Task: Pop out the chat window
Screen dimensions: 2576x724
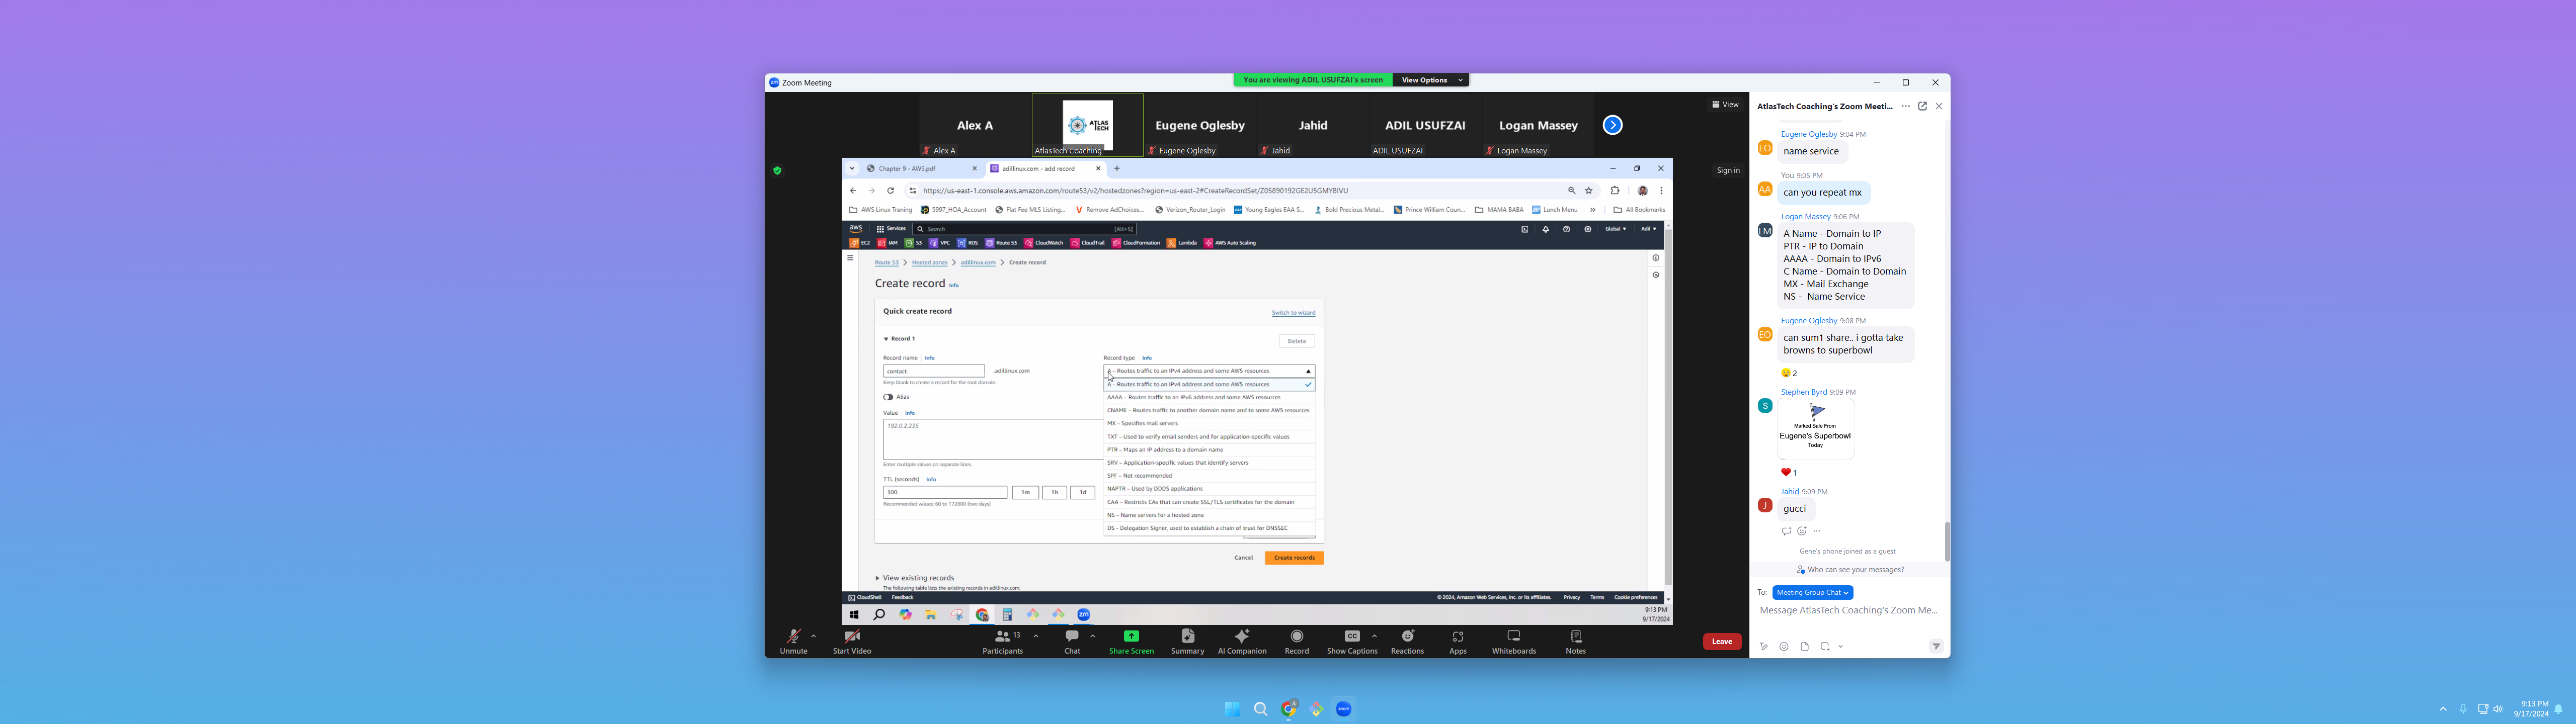Action: pyautogui.click(x=1922, y=106)
